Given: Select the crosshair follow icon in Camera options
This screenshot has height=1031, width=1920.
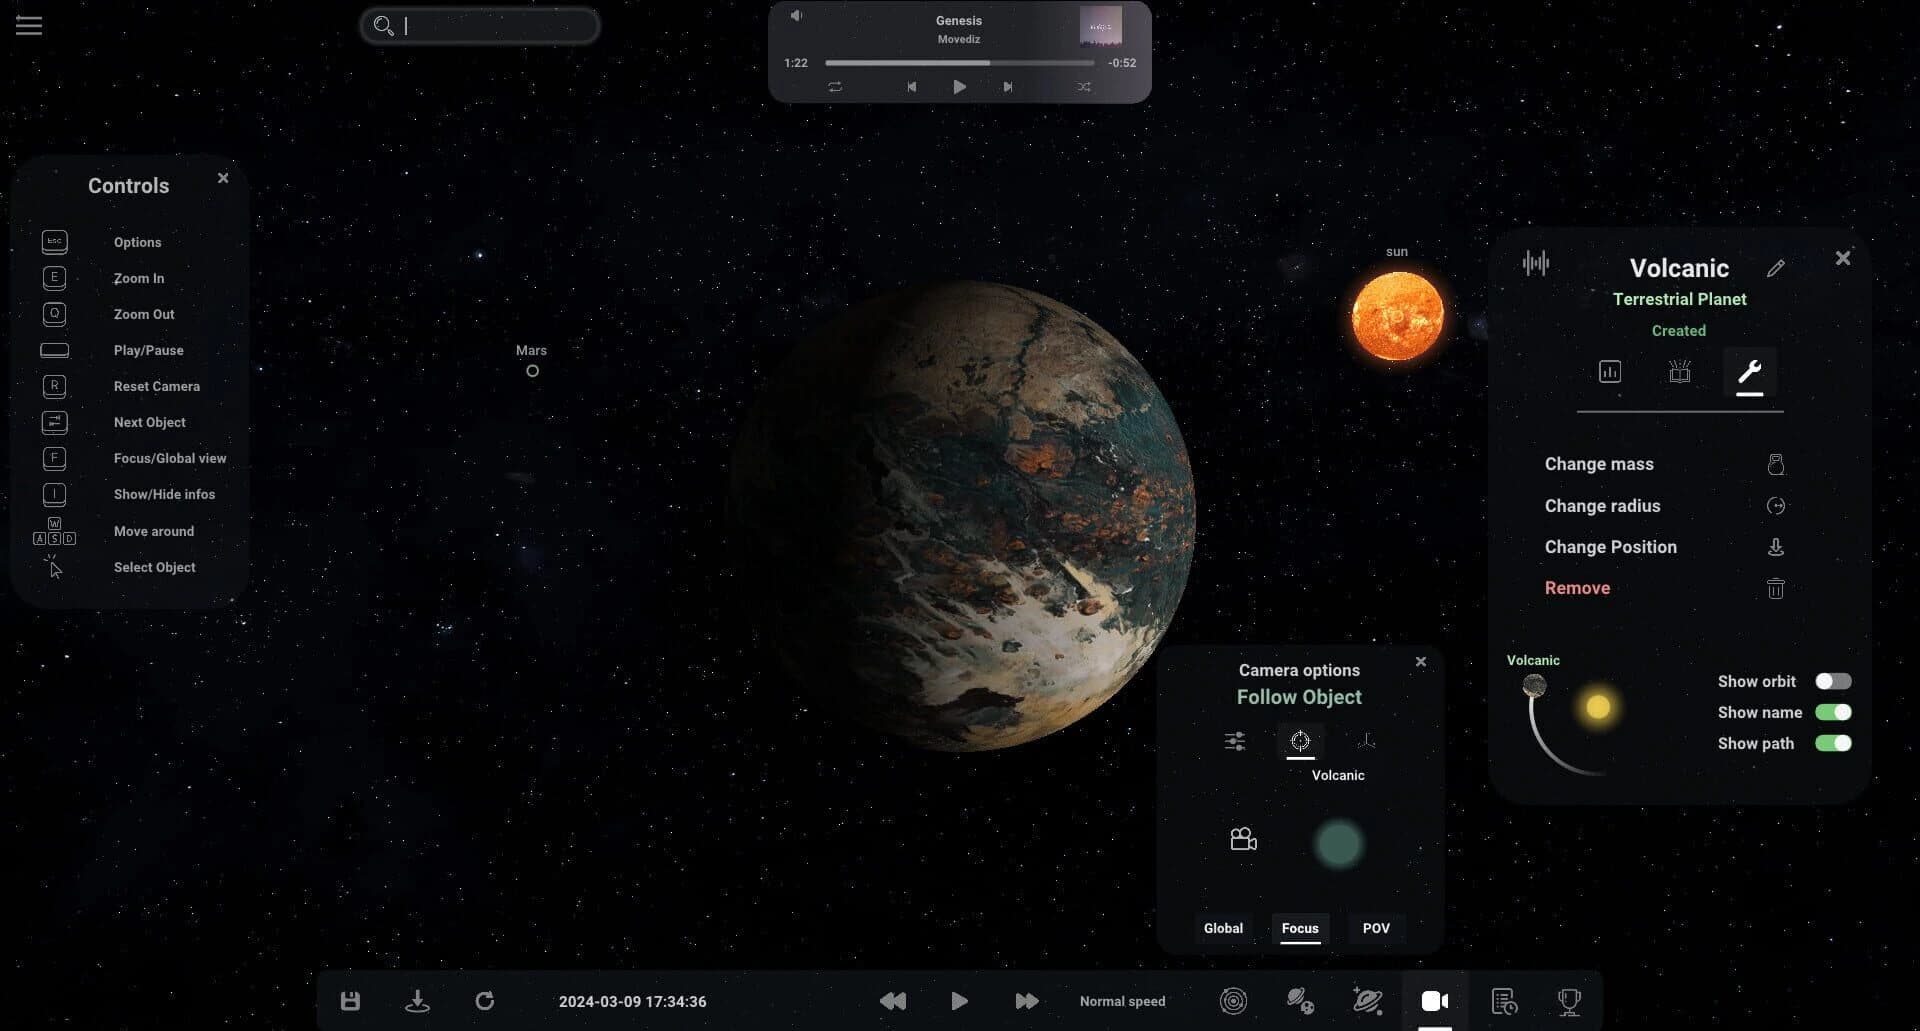Looking at the screenshot, I should point(1300,741).
